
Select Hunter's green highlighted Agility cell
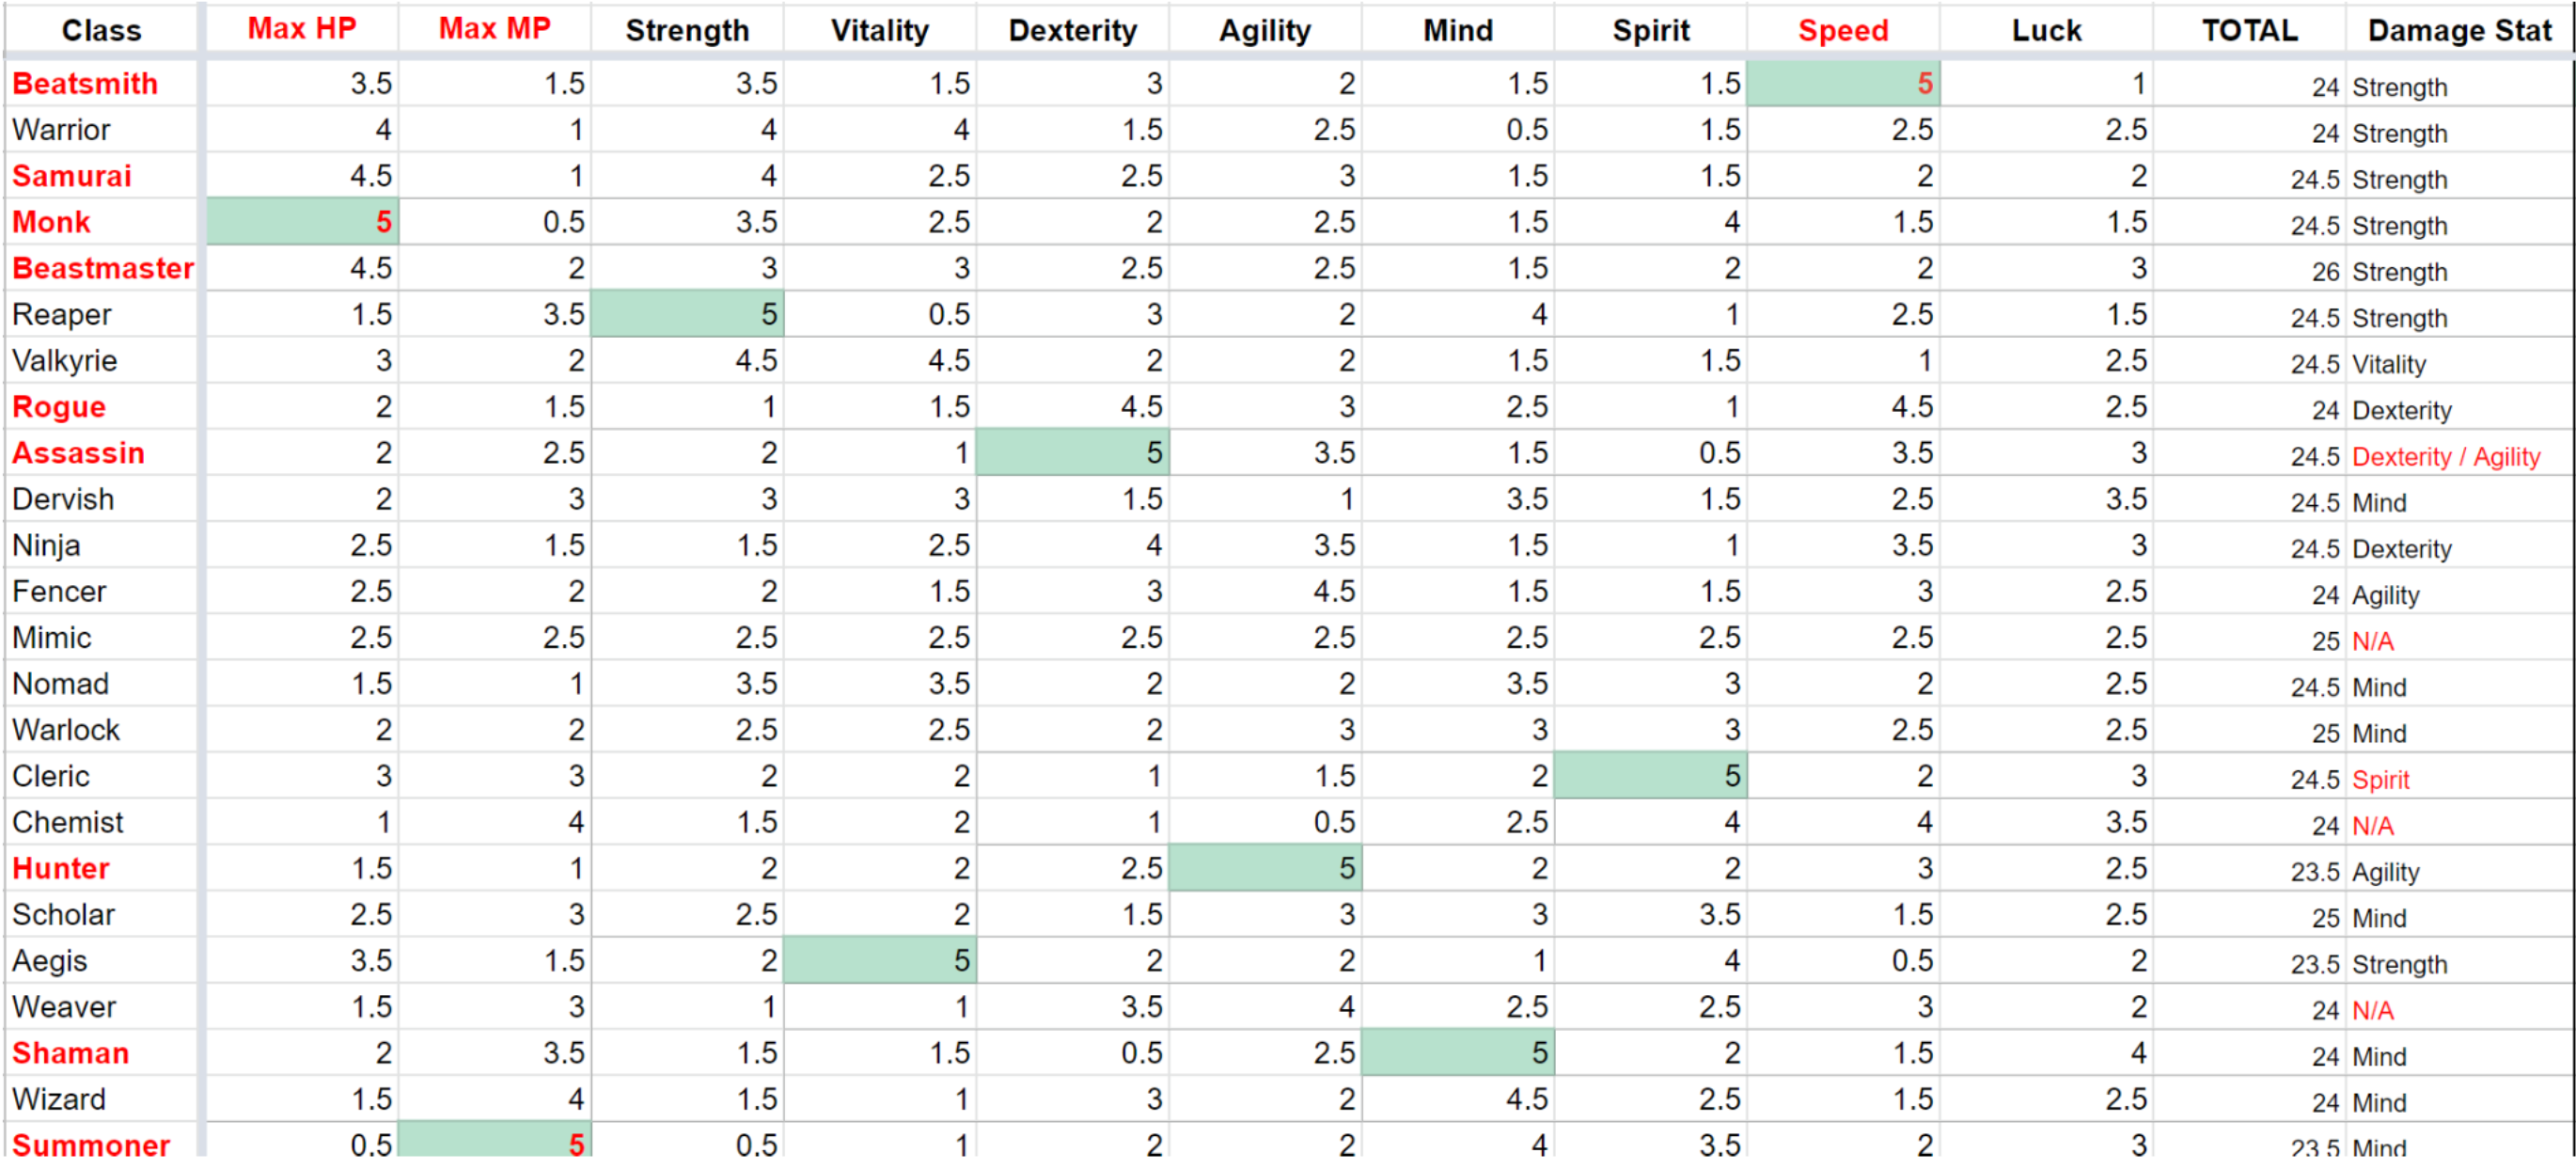(1264, 869)
